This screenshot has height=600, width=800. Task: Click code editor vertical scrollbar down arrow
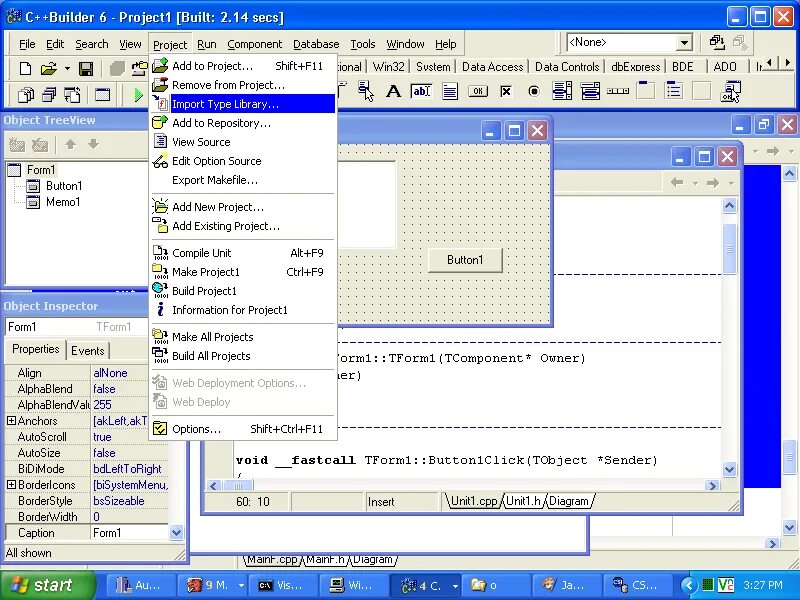point(730,469)
